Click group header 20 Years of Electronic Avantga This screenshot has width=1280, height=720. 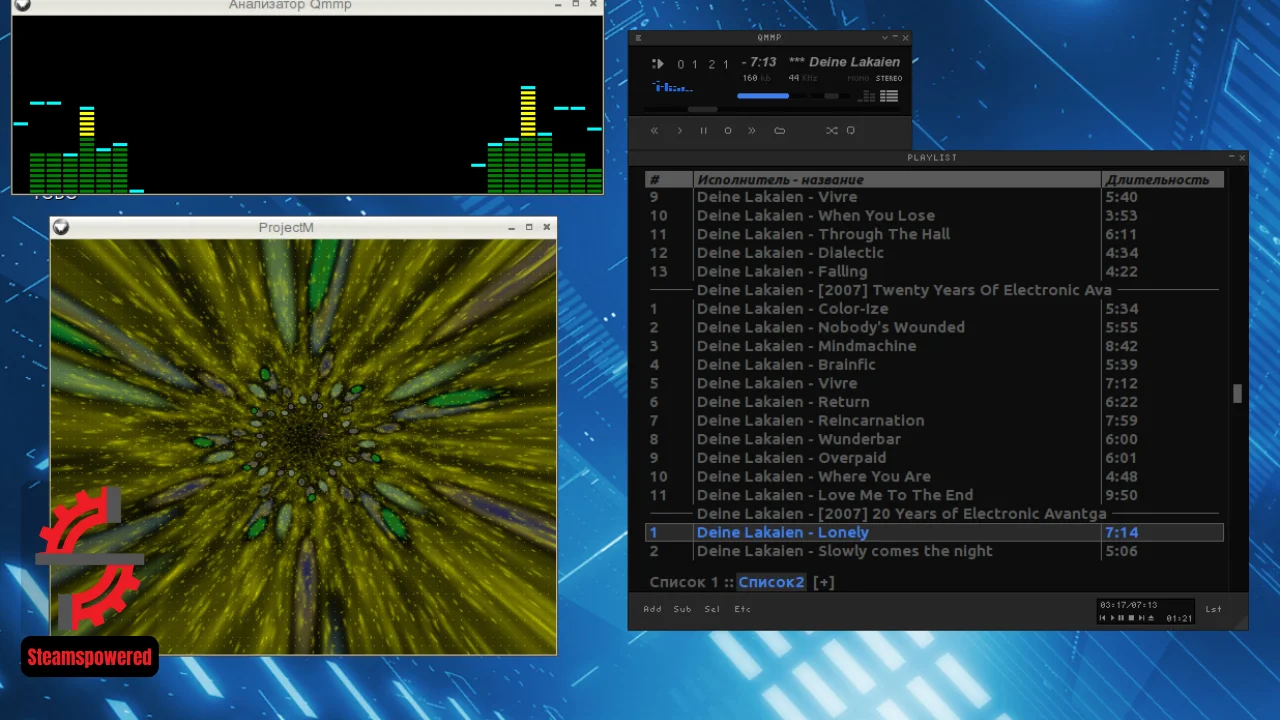tap(934, 513)
